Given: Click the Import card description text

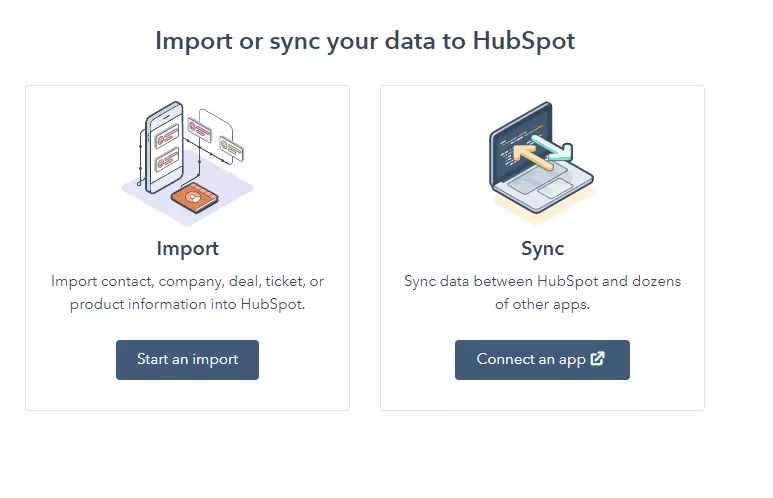Looking at the screenshot, I should tap(187, 292).
